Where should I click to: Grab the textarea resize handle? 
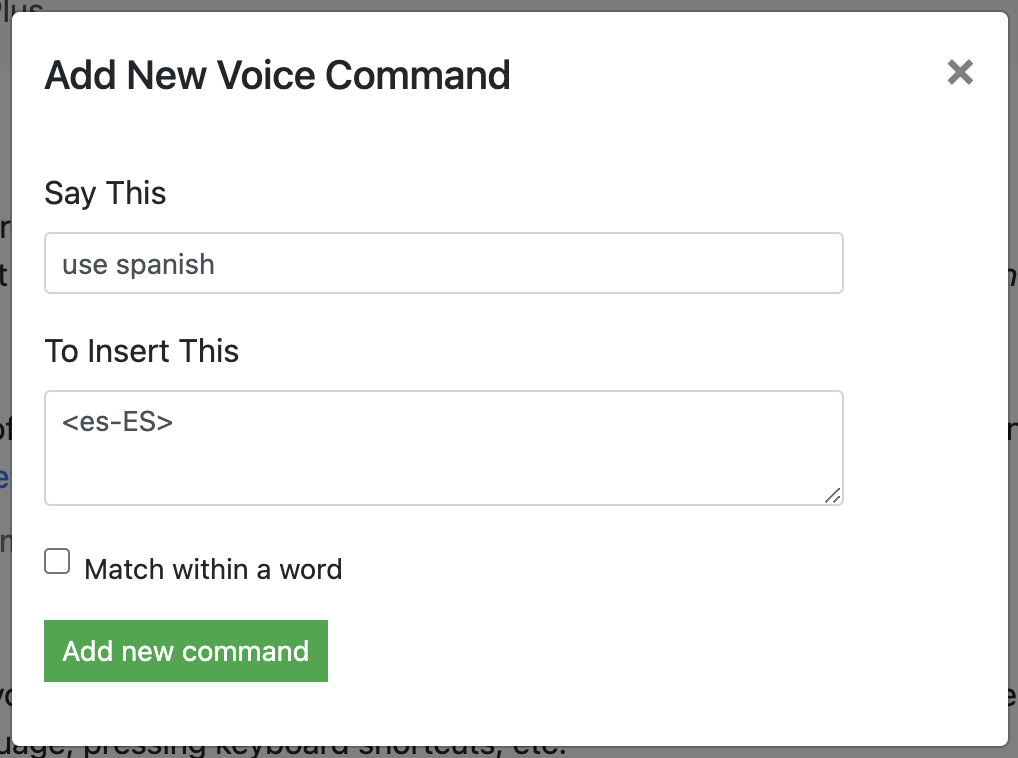point(832,495)
